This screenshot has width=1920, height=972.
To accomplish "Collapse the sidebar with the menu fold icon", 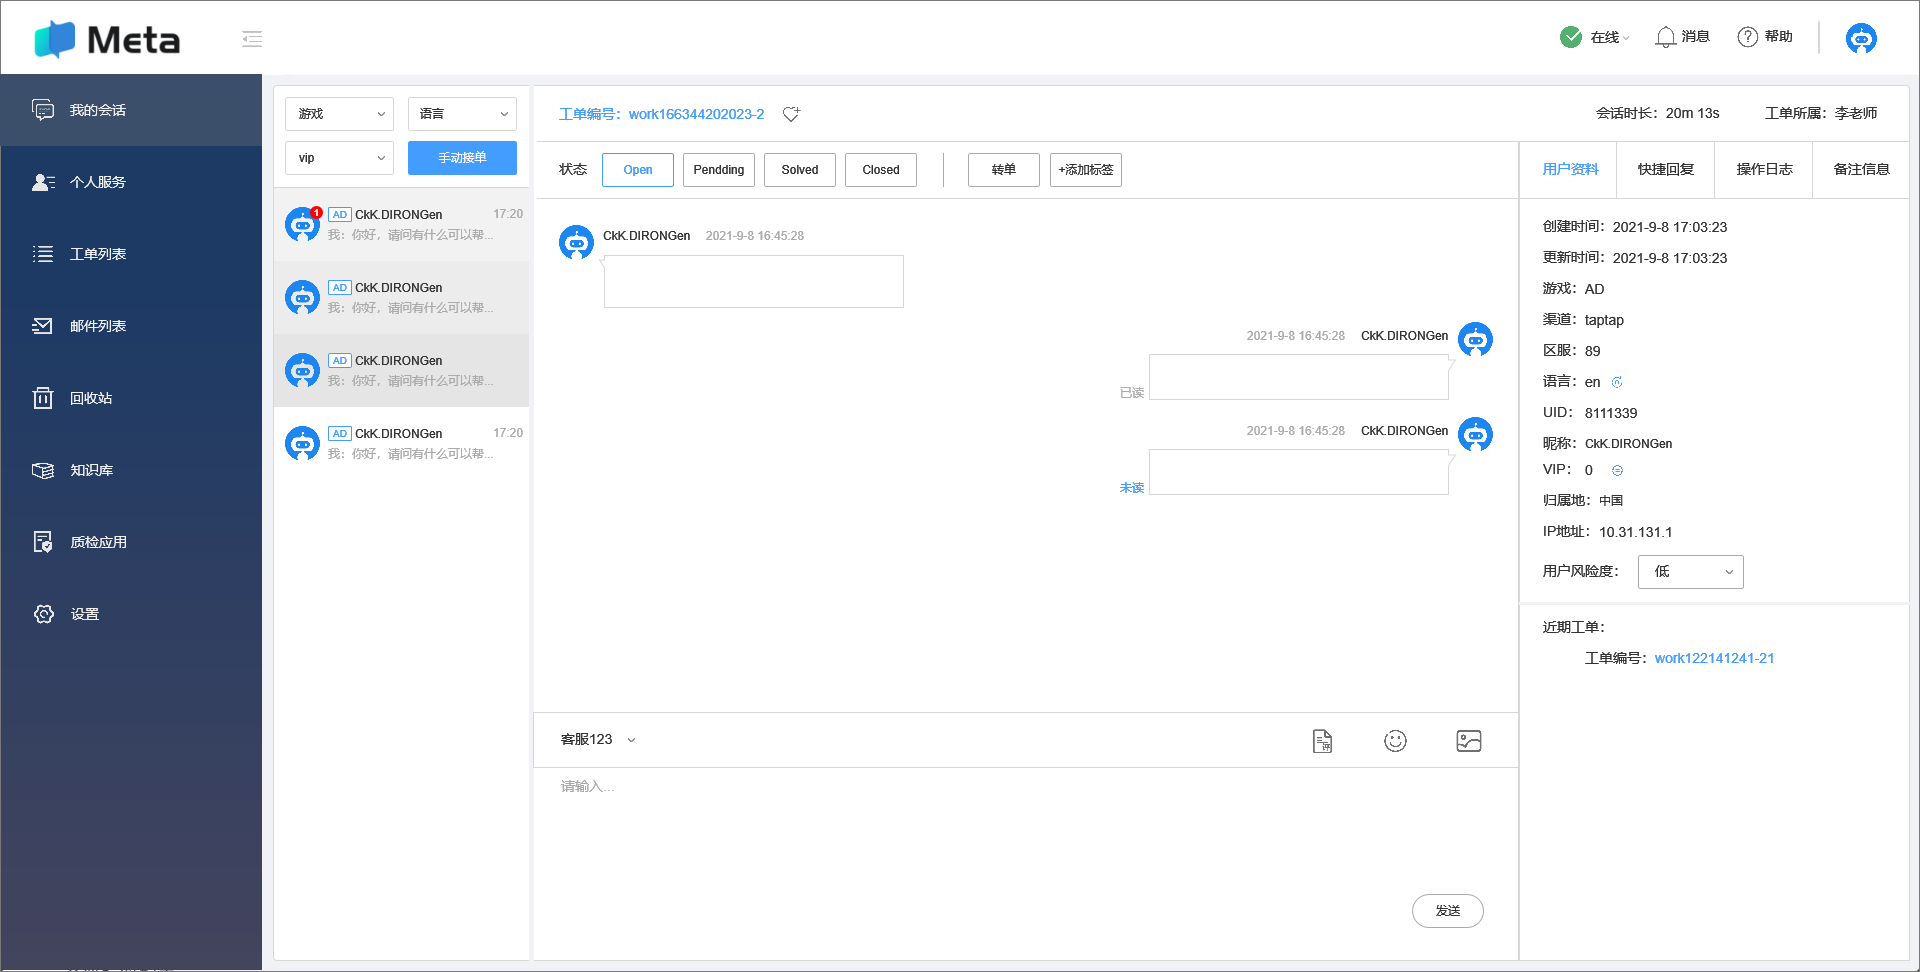I will [252, 39].
